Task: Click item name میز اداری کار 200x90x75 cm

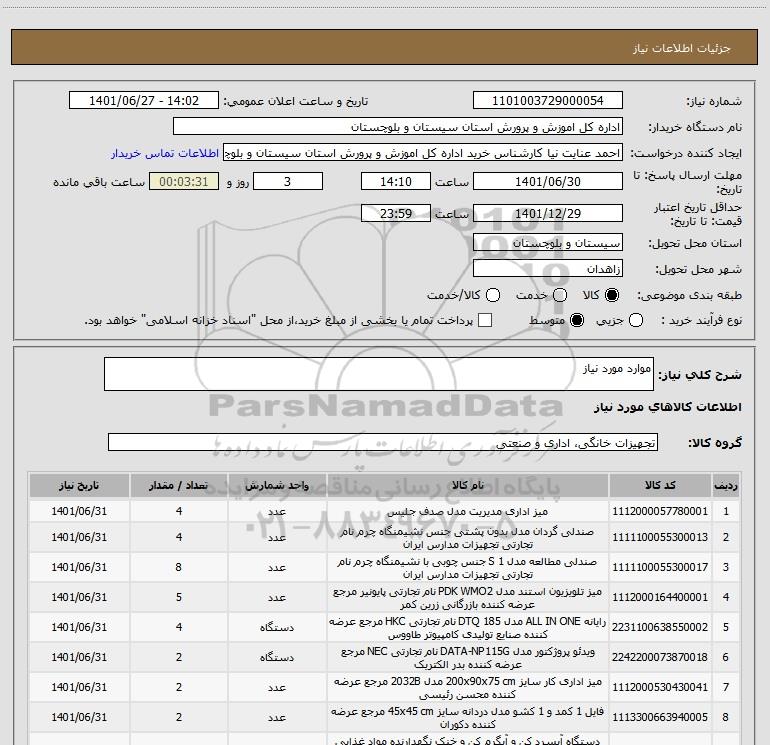Action: point(468,687)
